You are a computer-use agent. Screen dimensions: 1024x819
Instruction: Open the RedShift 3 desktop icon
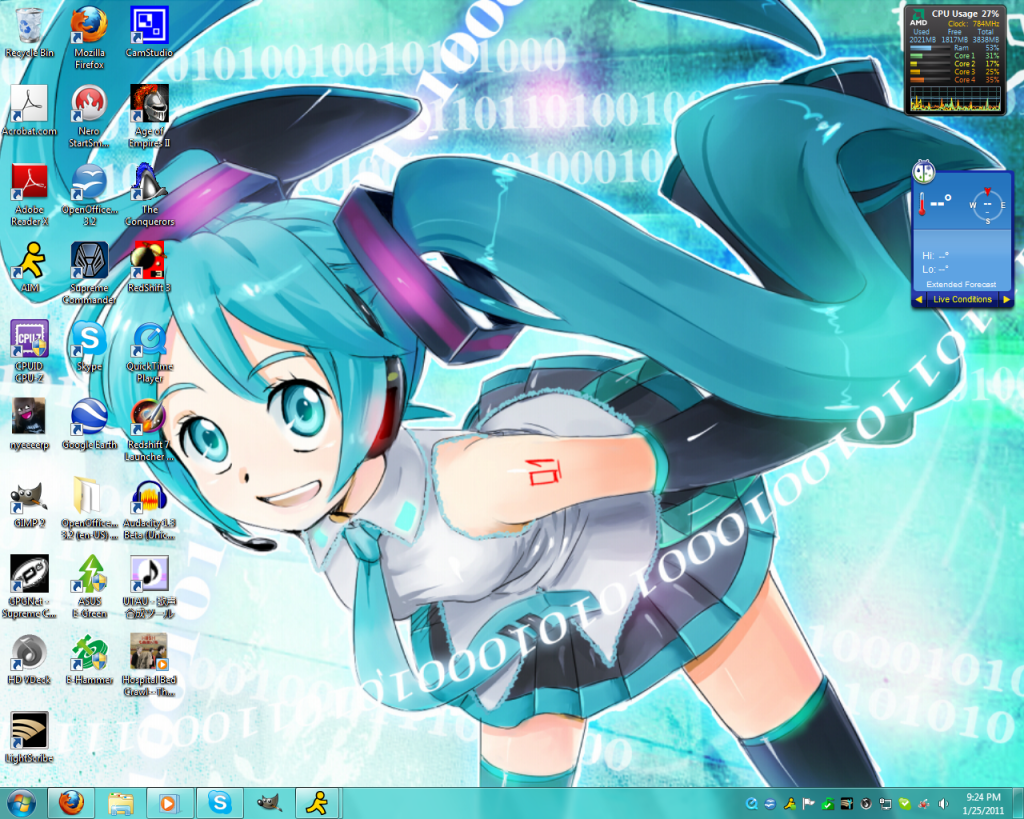[150, 268]
